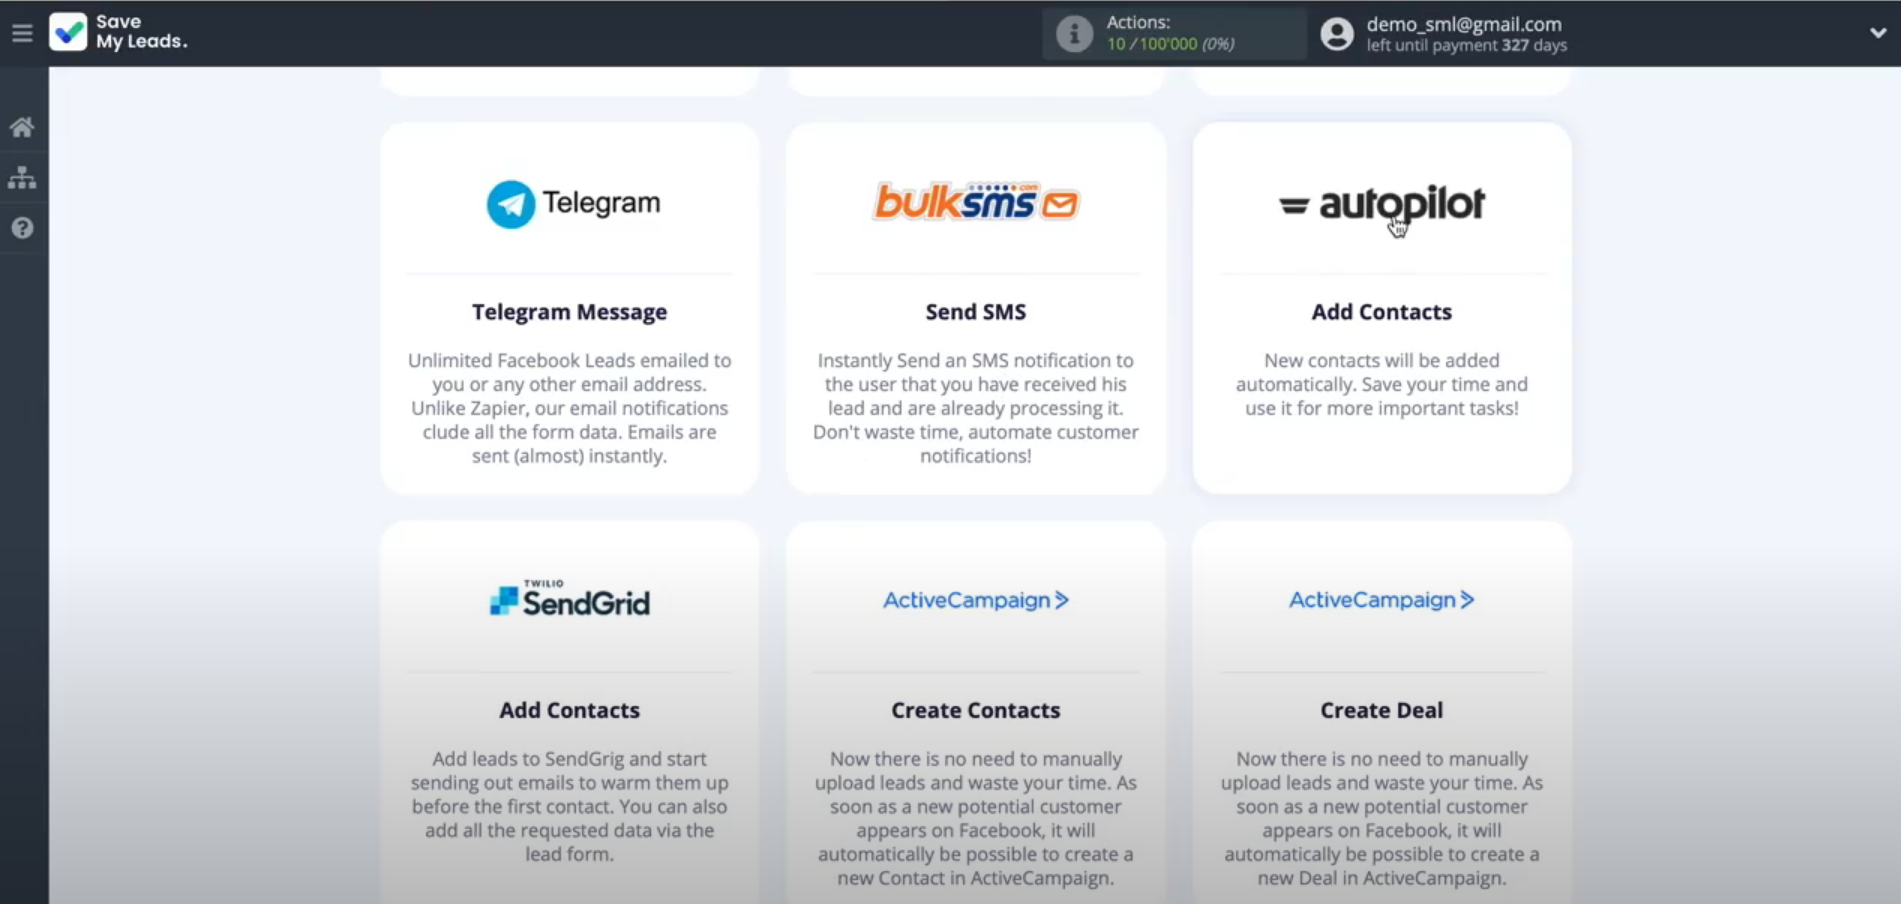Click the Create Deal description text
This screenshot has width=1901, height=904.
tap(1382, 818)
